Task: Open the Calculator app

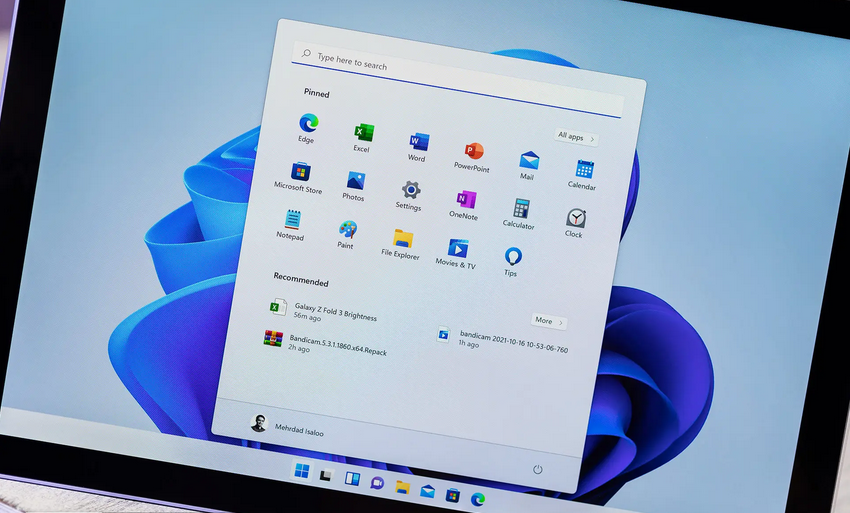Action: point(520,214)
